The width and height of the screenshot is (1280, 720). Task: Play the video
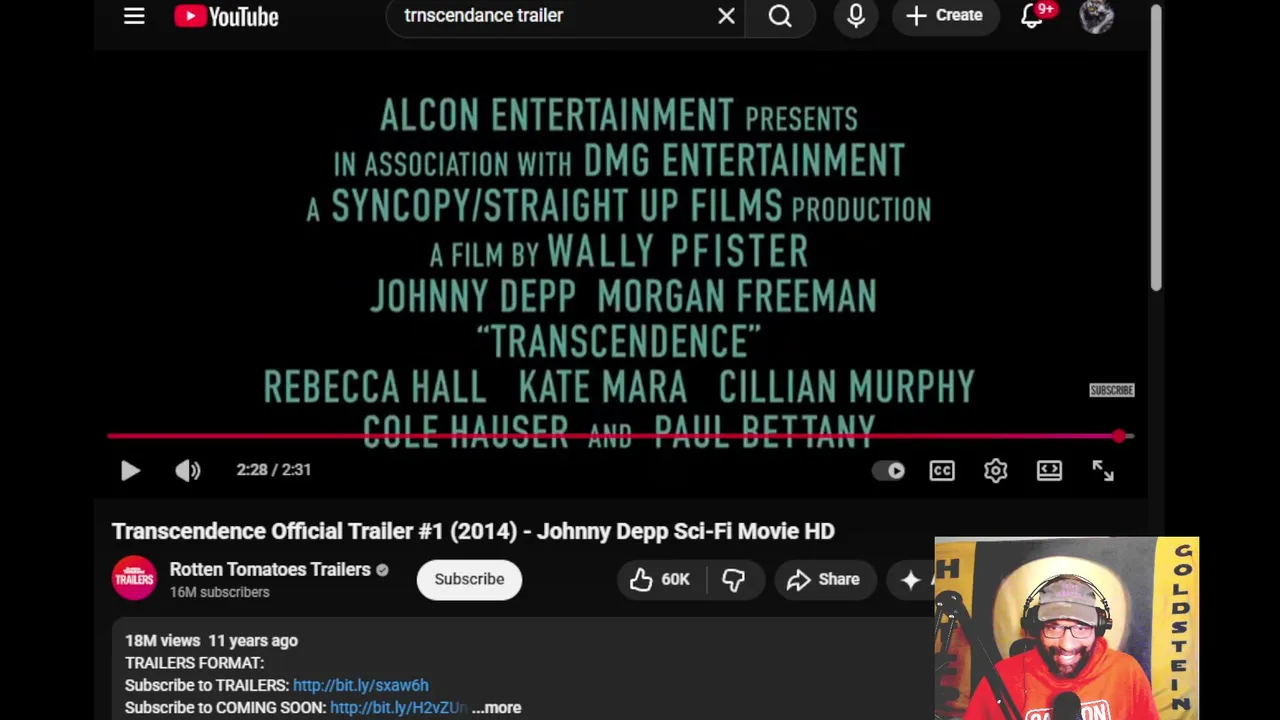click(130, 470)
